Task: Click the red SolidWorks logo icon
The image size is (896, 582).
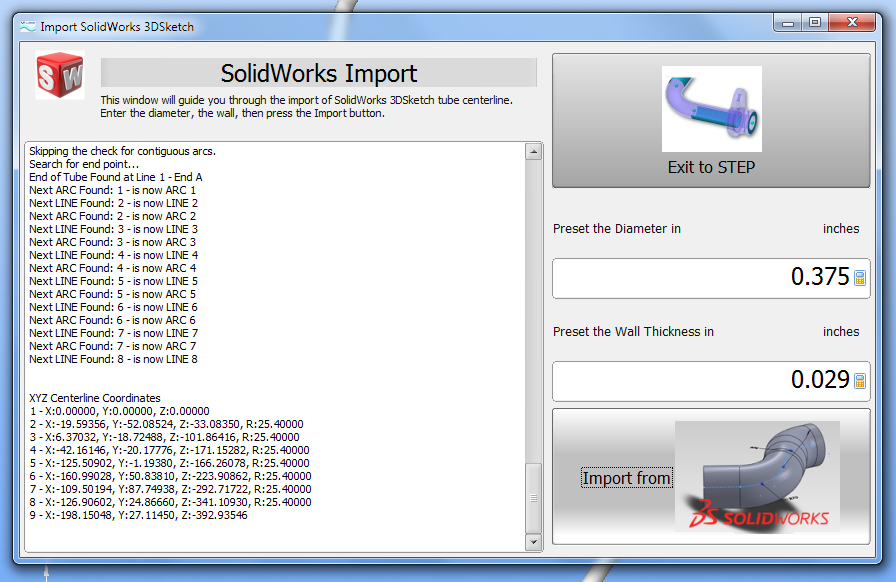Action: (x=60, y=75)
